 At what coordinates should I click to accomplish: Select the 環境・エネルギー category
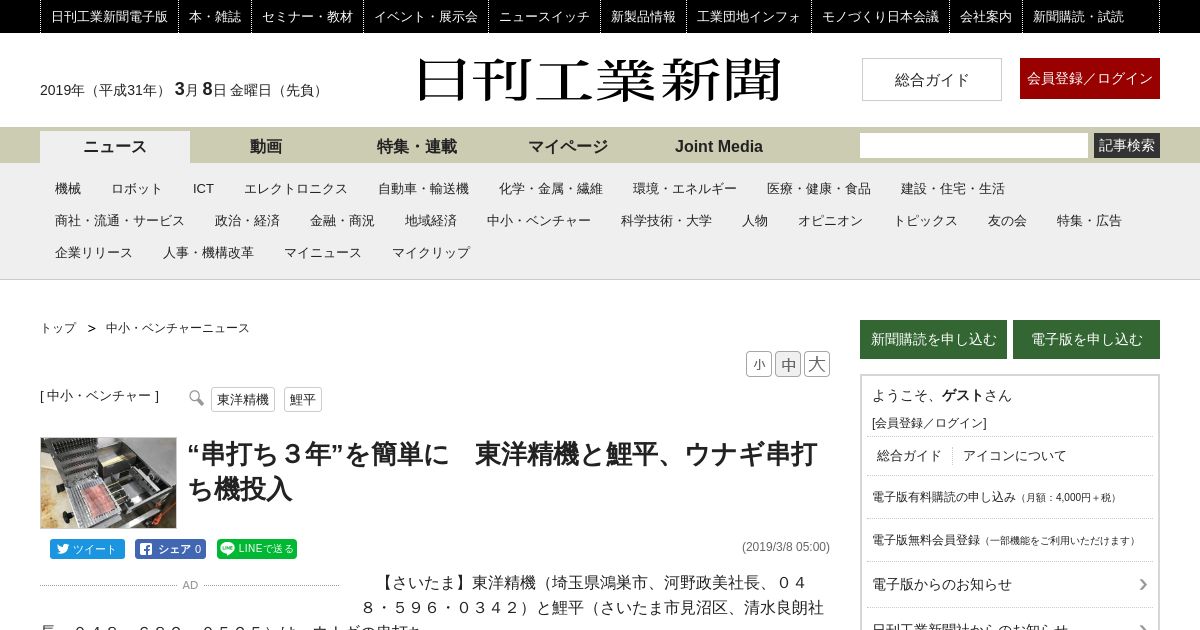pyautogui.click(x=685, y=188)
